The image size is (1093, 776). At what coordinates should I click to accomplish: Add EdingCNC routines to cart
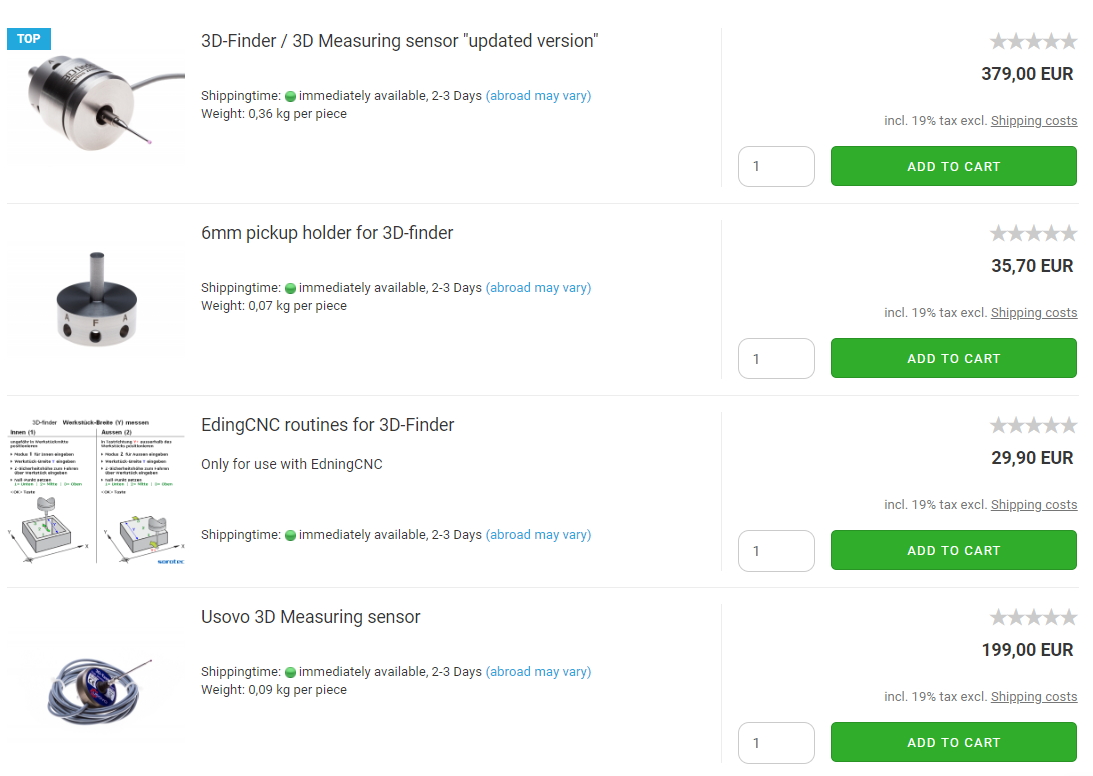[x=953, y=551]
